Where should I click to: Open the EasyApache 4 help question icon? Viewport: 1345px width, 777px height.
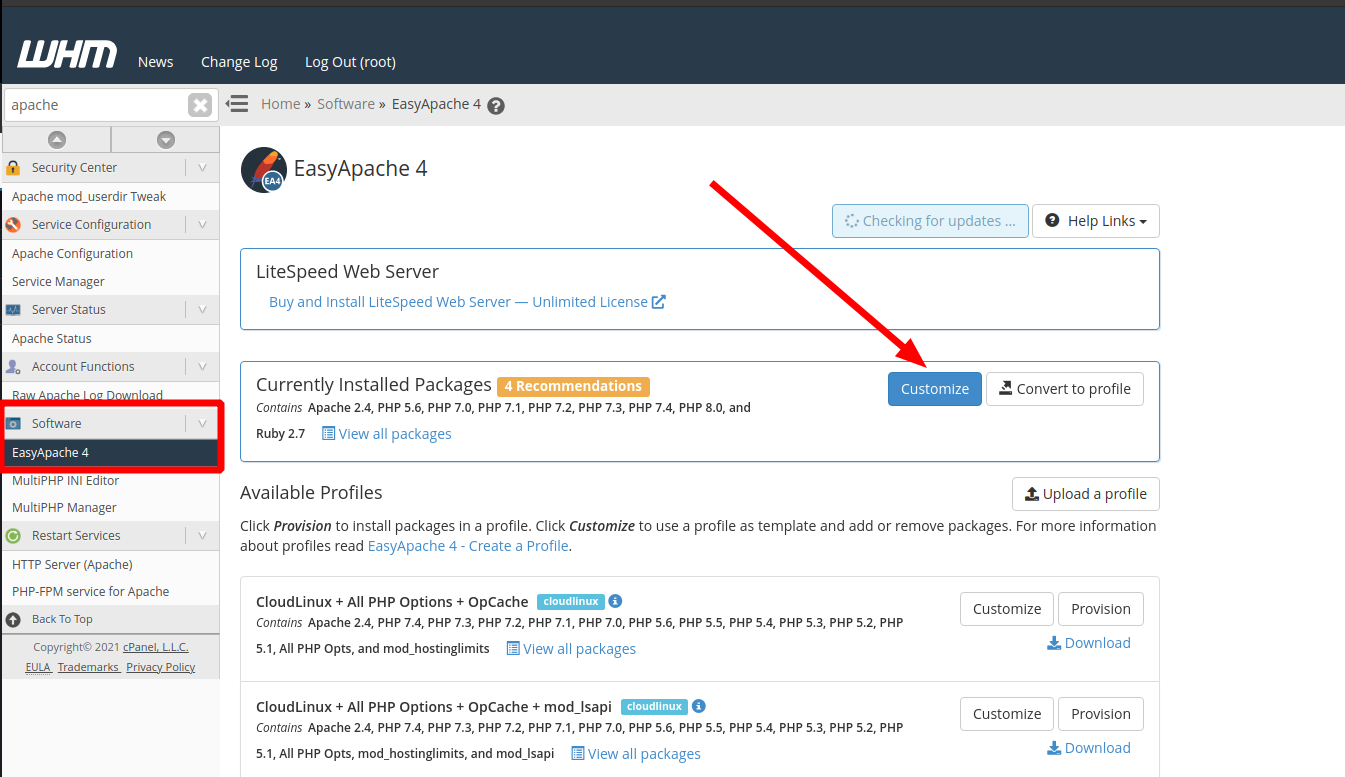pyautogui.click(x=496, y=106)
